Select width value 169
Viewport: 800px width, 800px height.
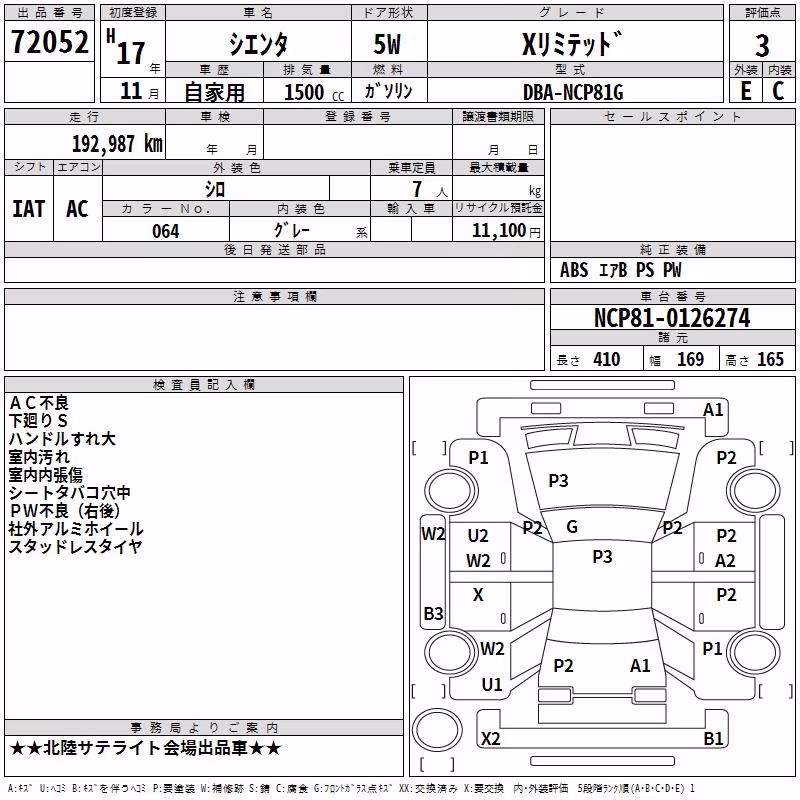coord(690,359)
